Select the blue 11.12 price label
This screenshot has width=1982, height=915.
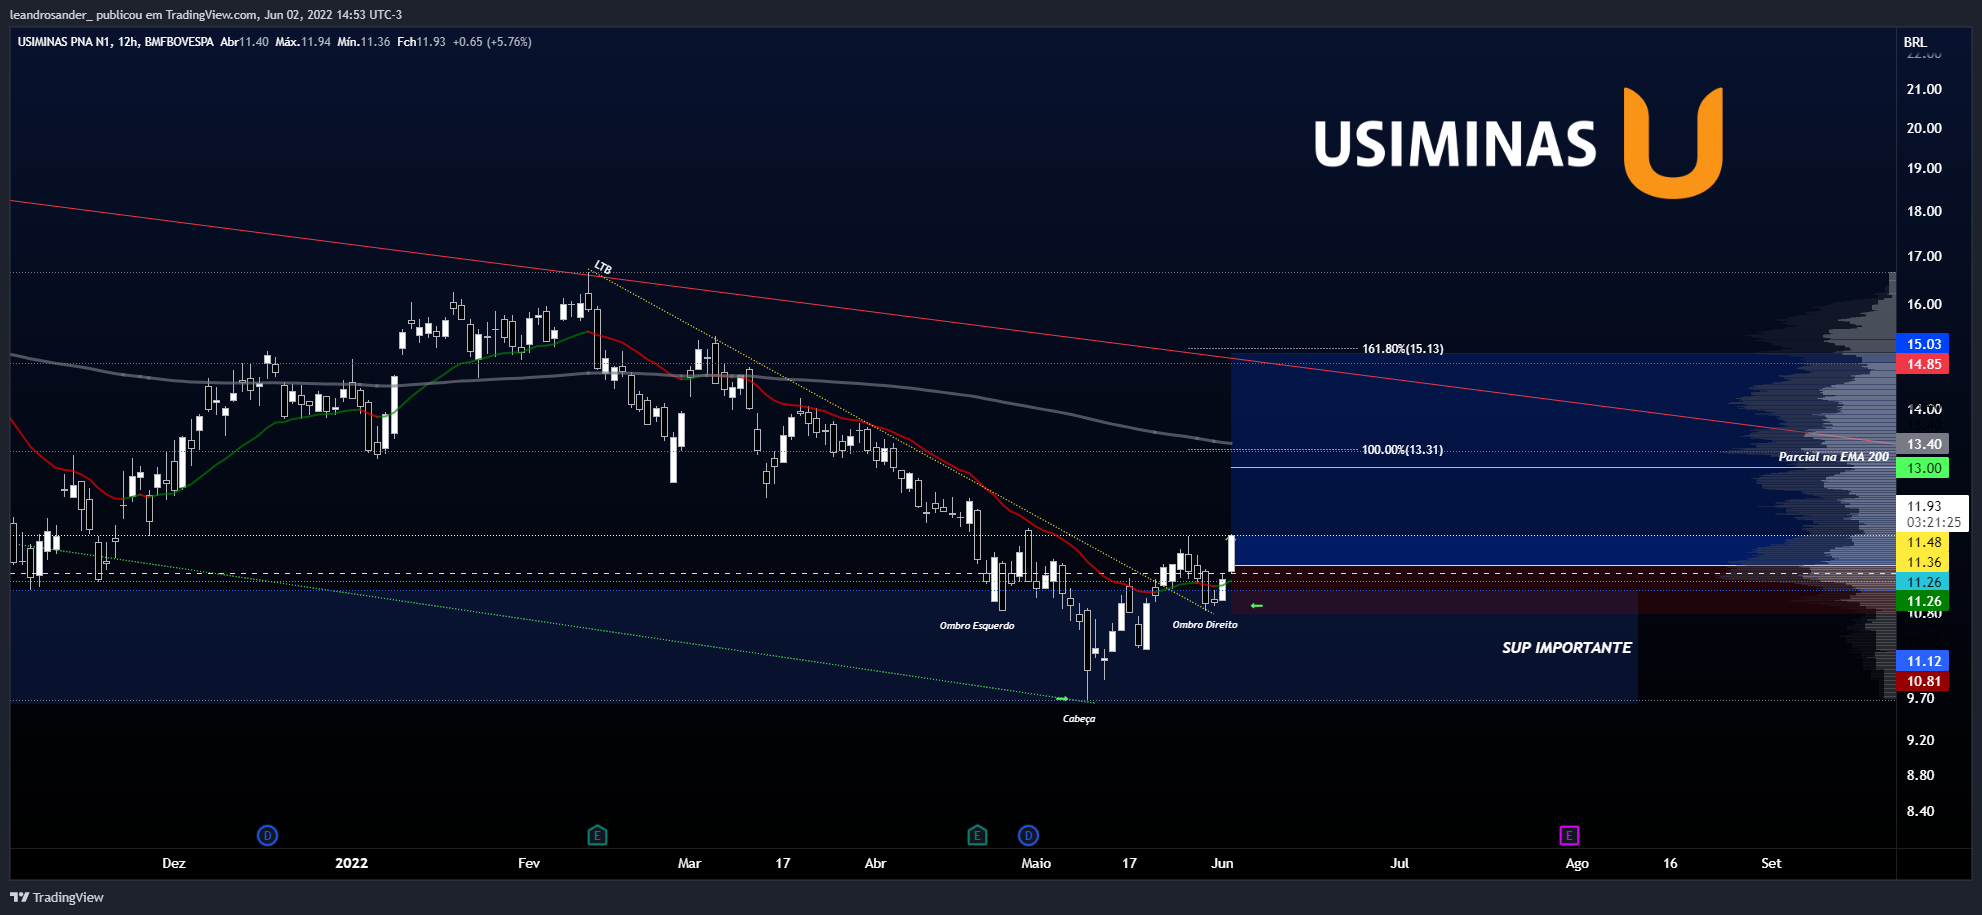coord(1923,661)
